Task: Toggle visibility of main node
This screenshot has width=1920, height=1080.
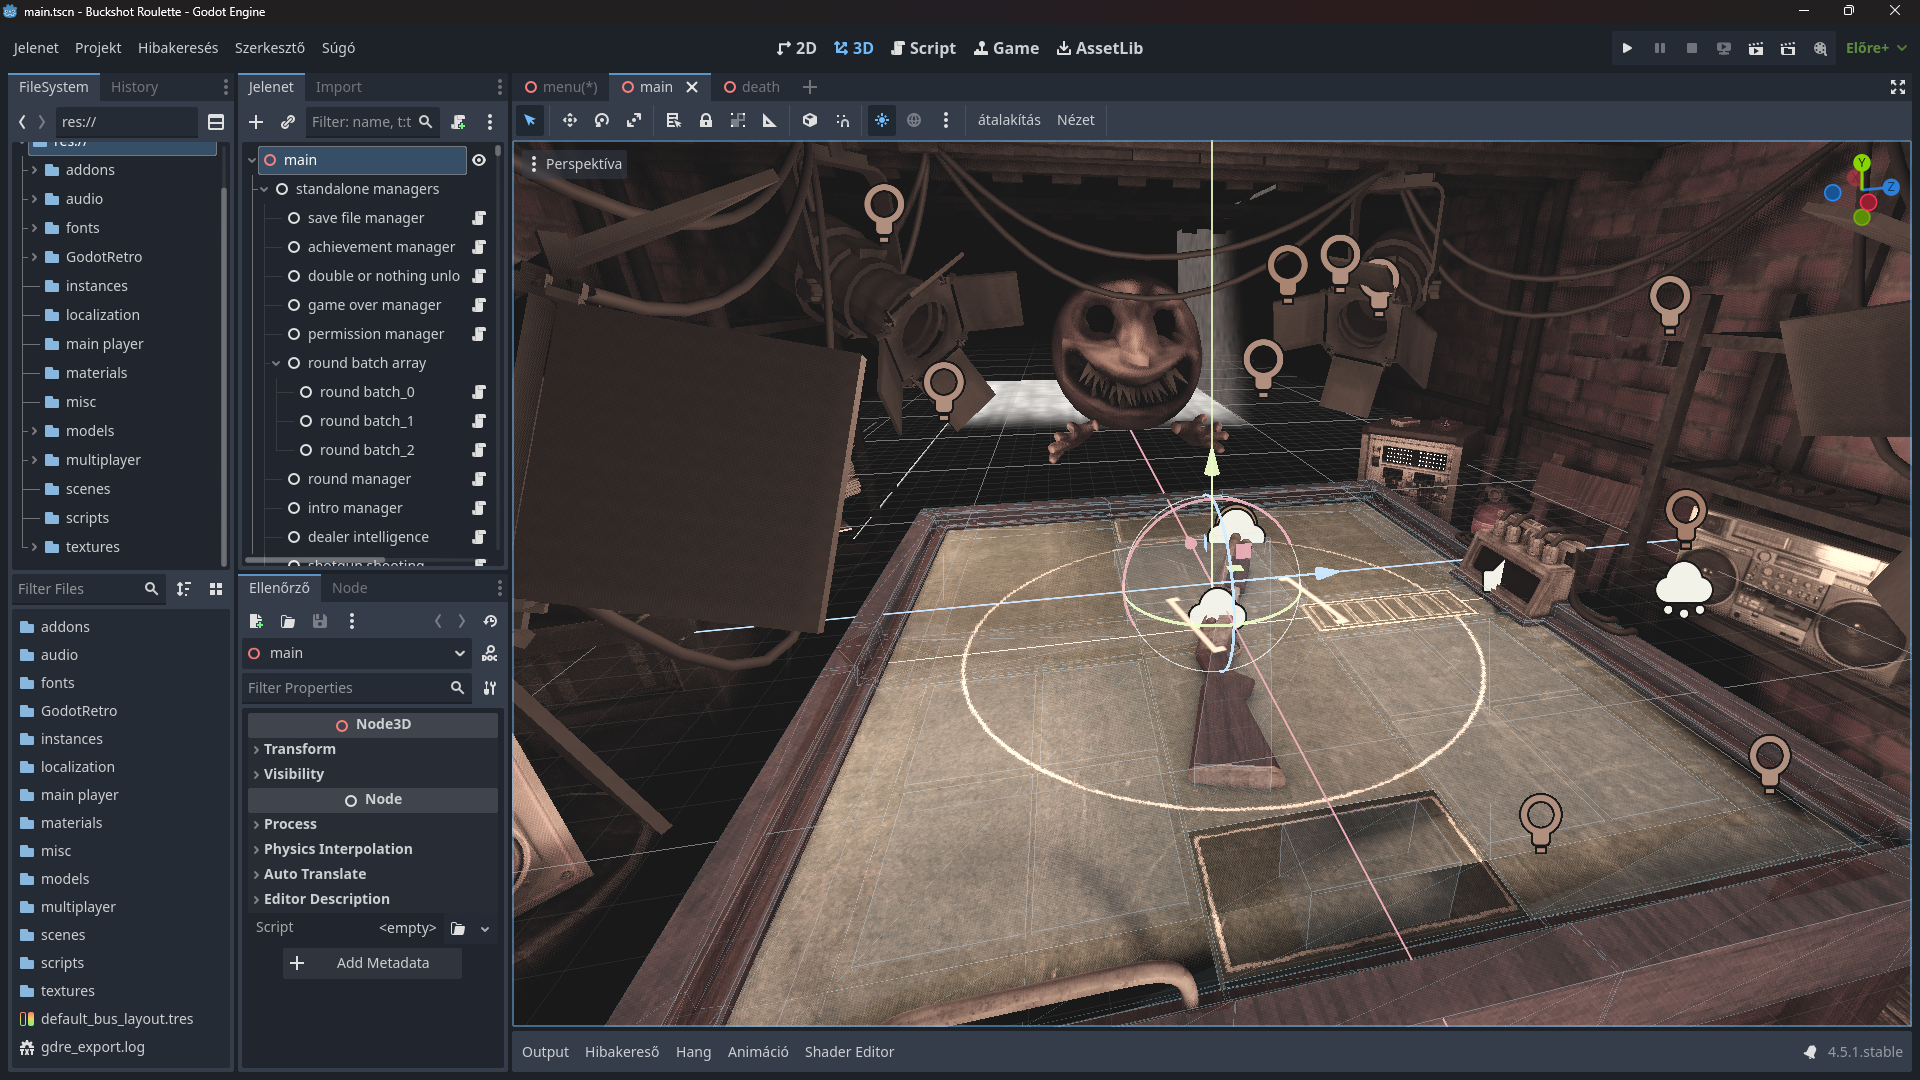Action: point(479,160)
